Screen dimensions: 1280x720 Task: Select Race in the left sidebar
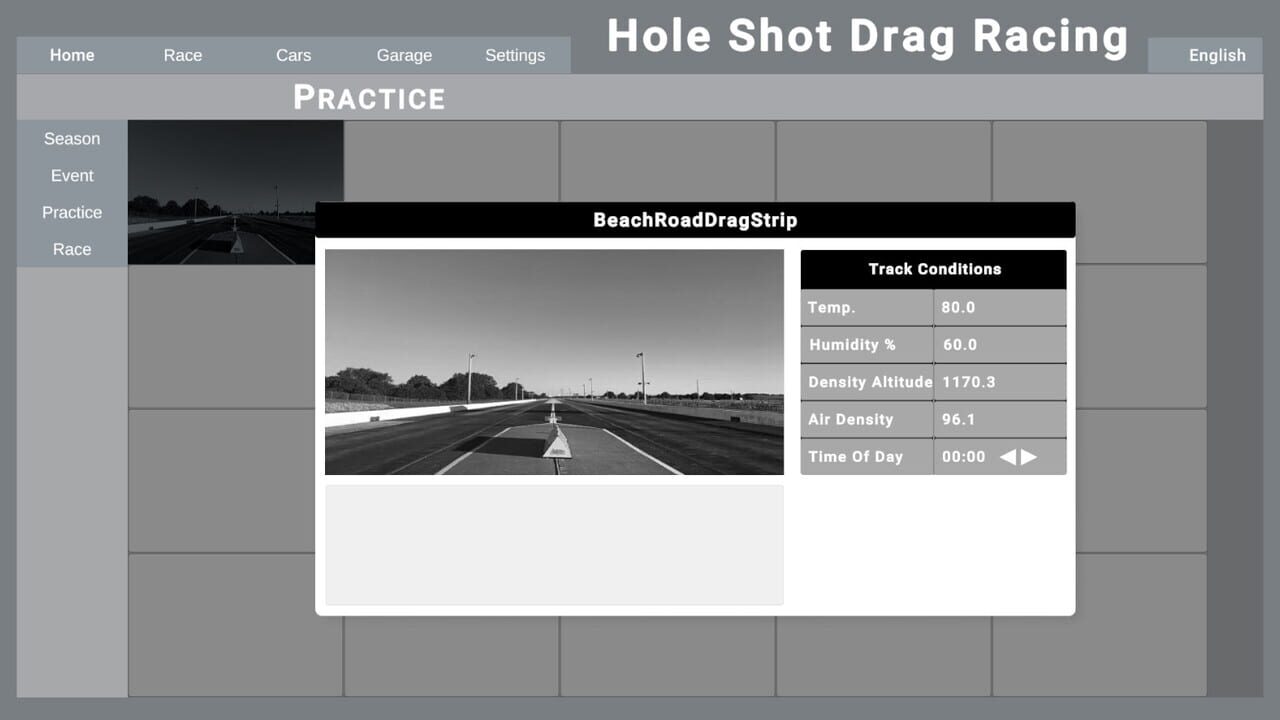click(x=71, y=249)
